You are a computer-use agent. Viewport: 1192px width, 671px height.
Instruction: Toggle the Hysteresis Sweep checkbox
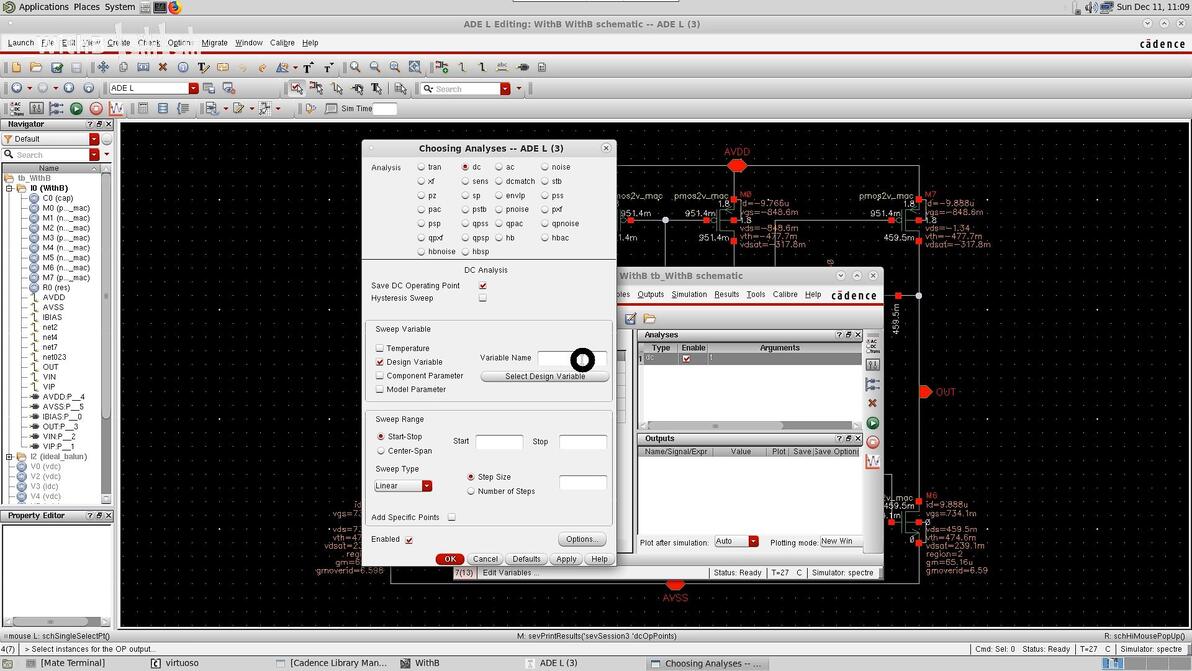[482, 298]
